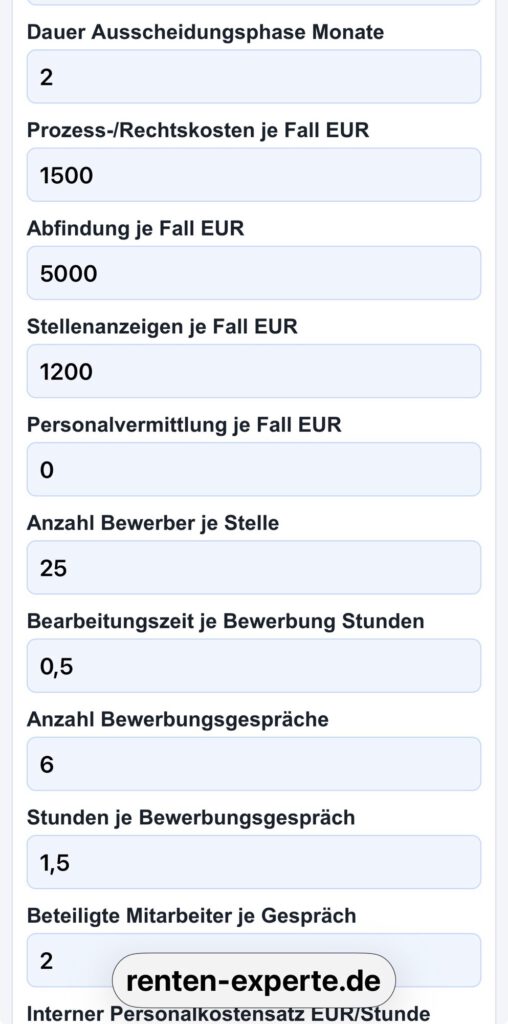The width and height of the screenshot is (508, 1024).
Task: Click the Beteiligte Mitarbeiter je Gespräch field
Action: tap(253, 960)
